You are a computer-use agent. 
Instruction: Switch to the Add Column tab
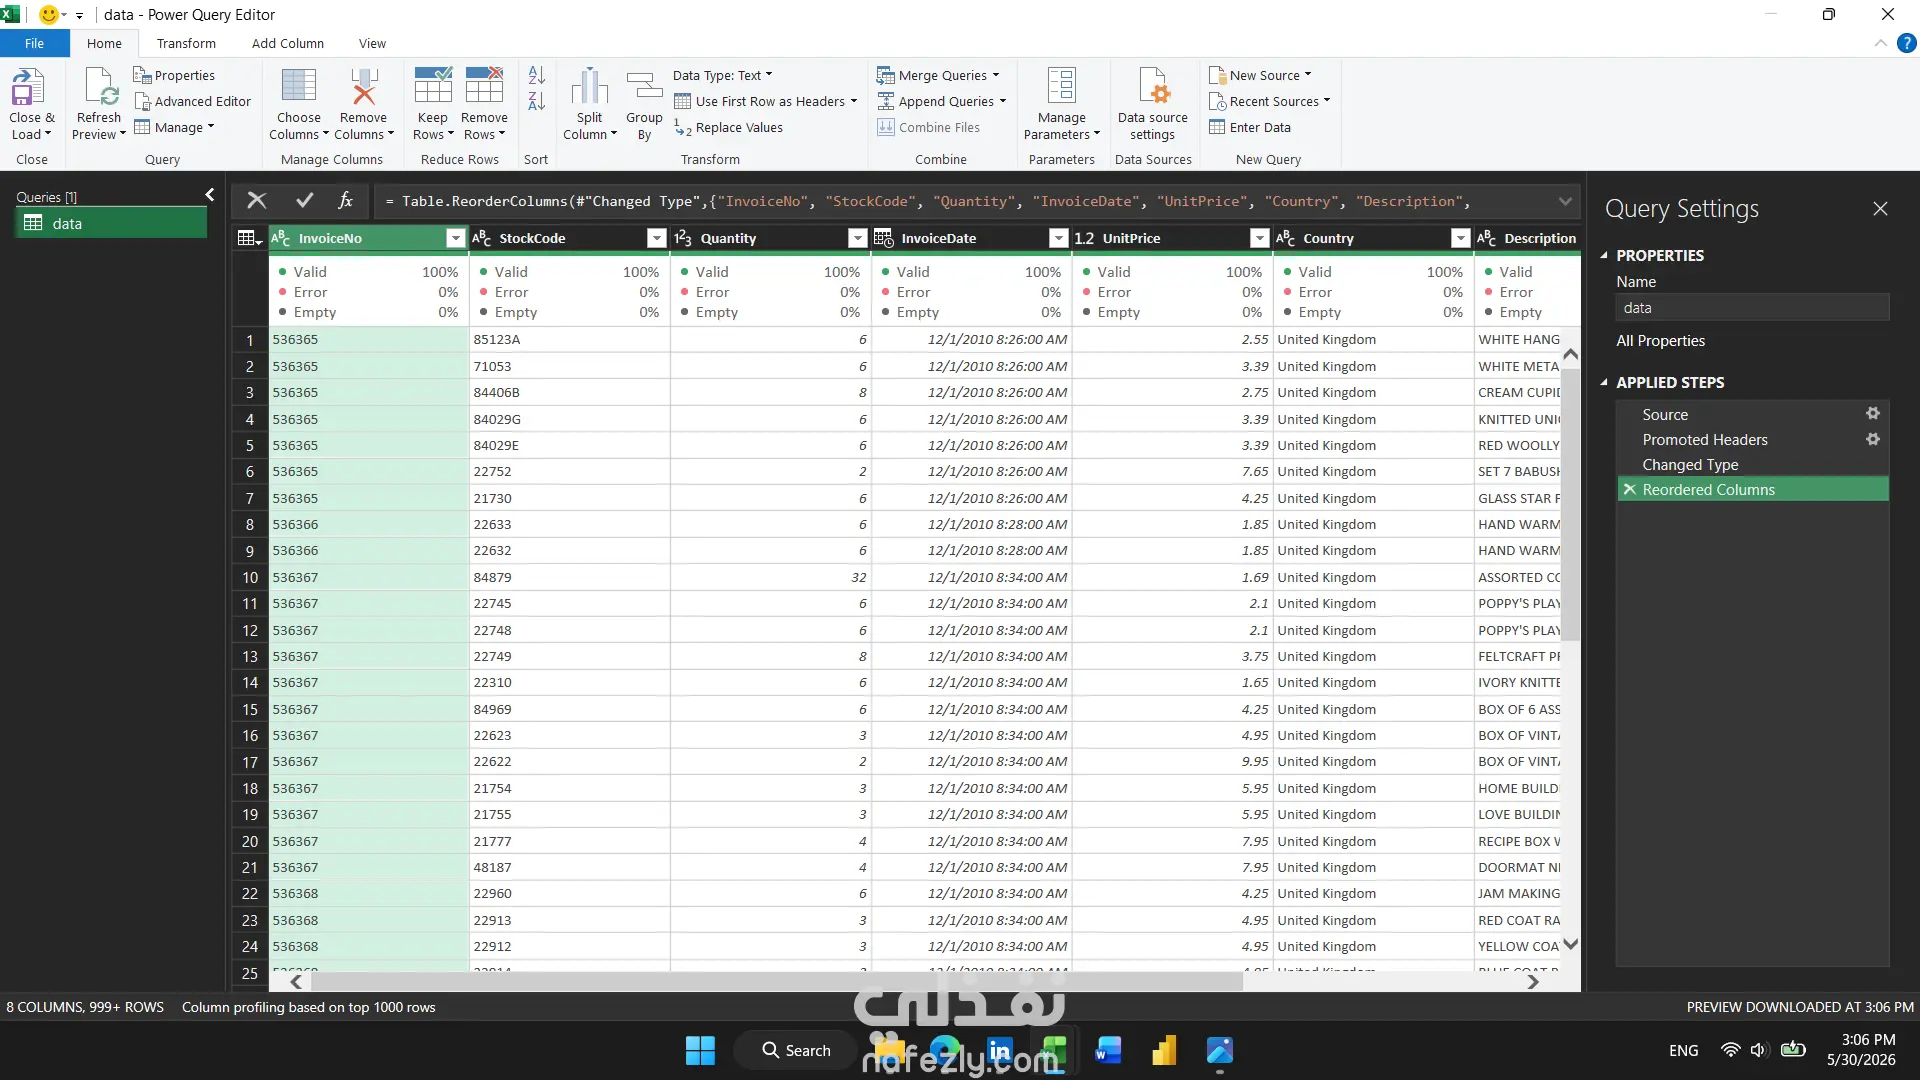pyautogui.click(x=288, y=43)
